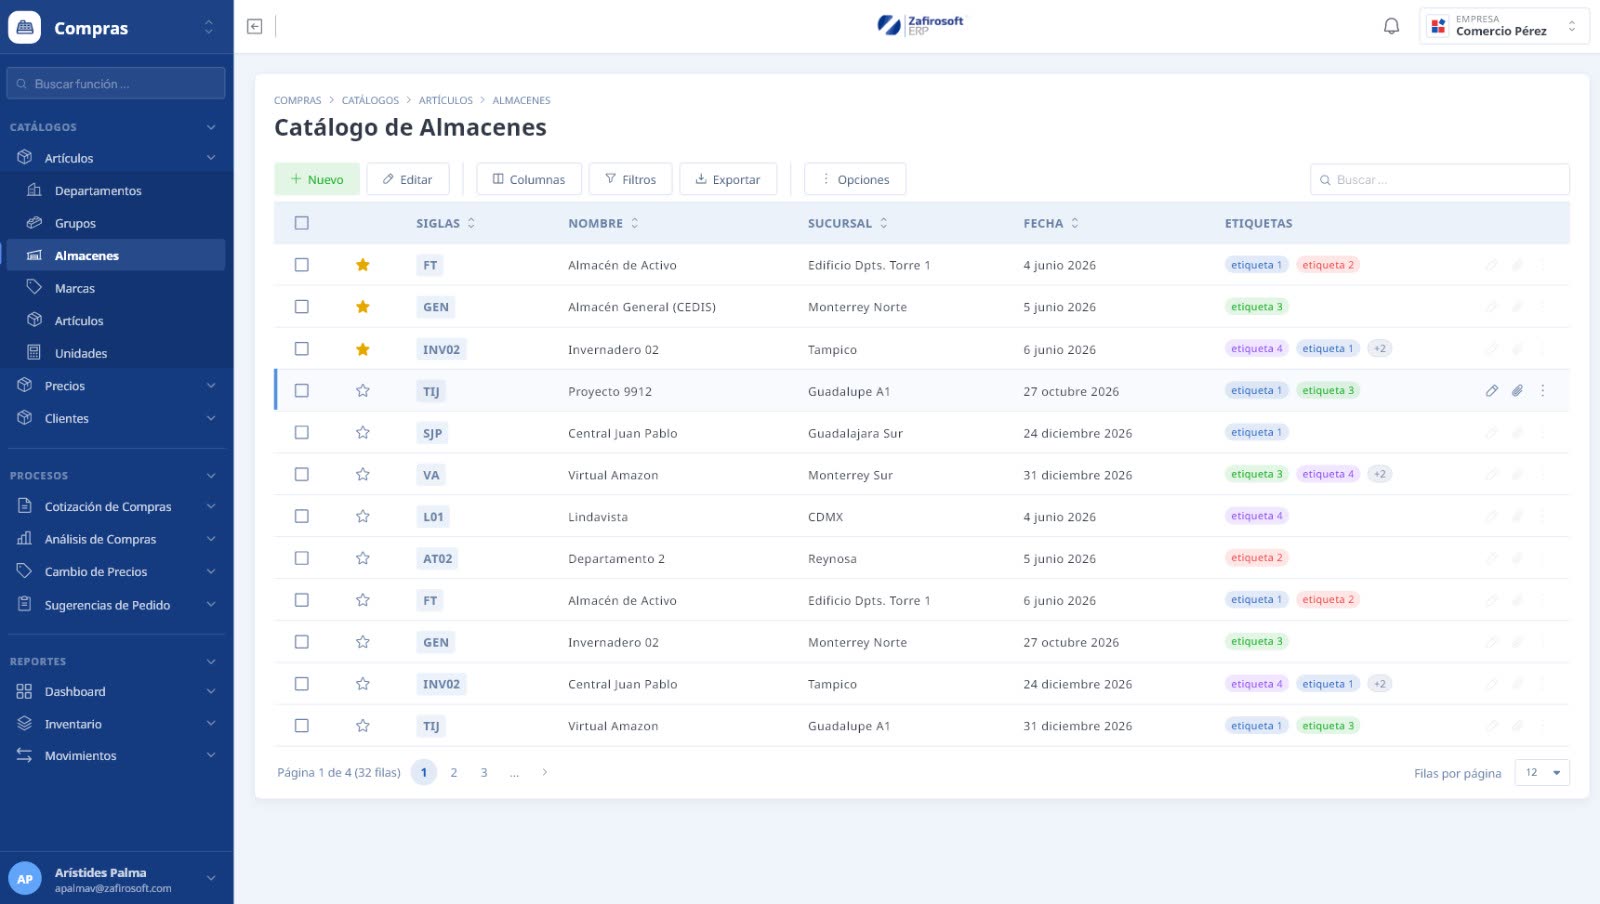Click the Nuevo button

(317, 179)
